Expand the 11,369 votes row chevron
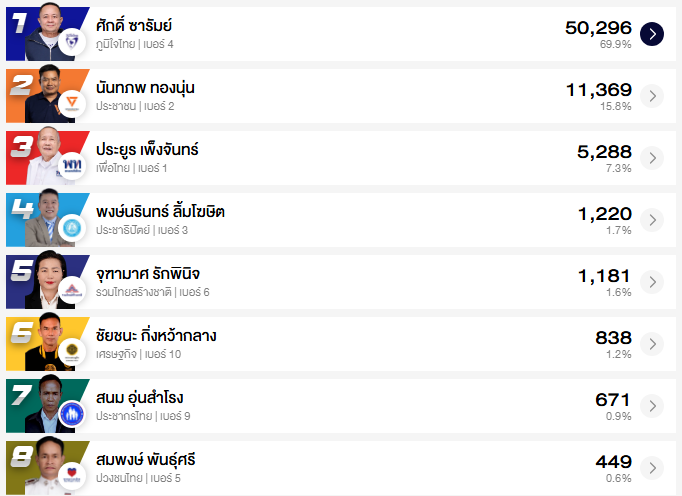Screen dimensions: 682x496 pyautogui.click(x=652, y=96)
